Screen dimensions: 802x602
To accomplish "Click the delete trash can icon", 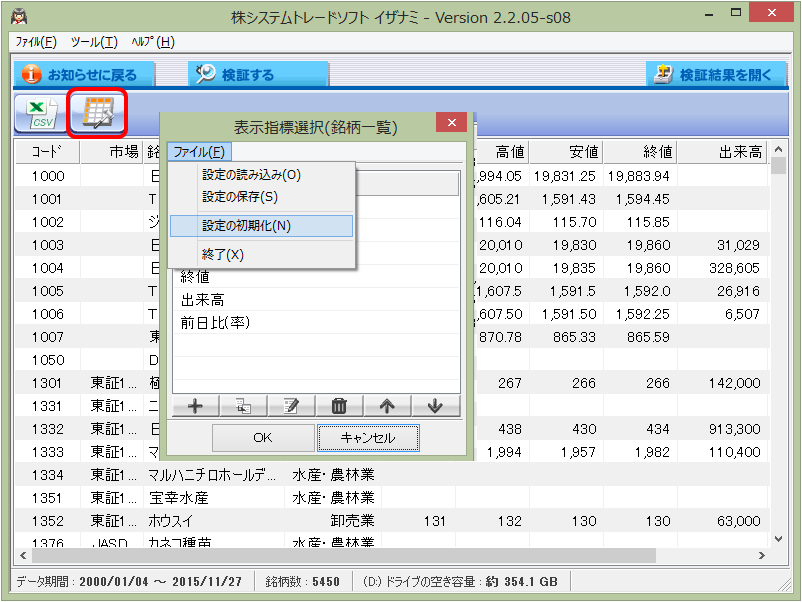I will pyautogui.click(x=339, y=406).
